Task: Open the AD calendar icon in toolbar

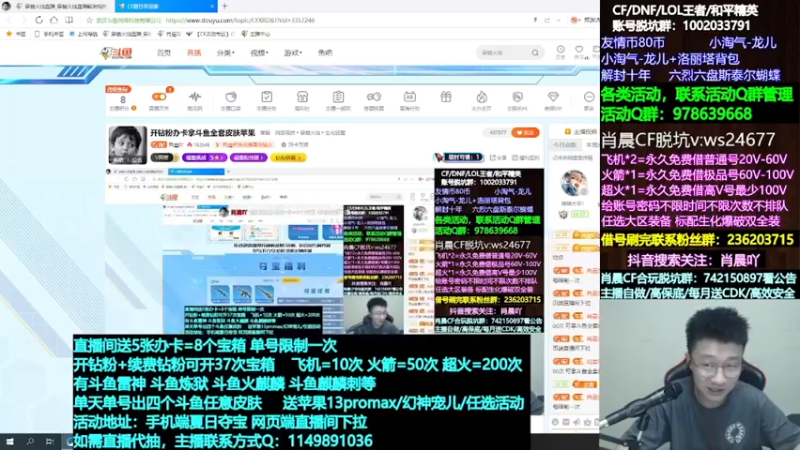Action: click(x=409, y=97)
